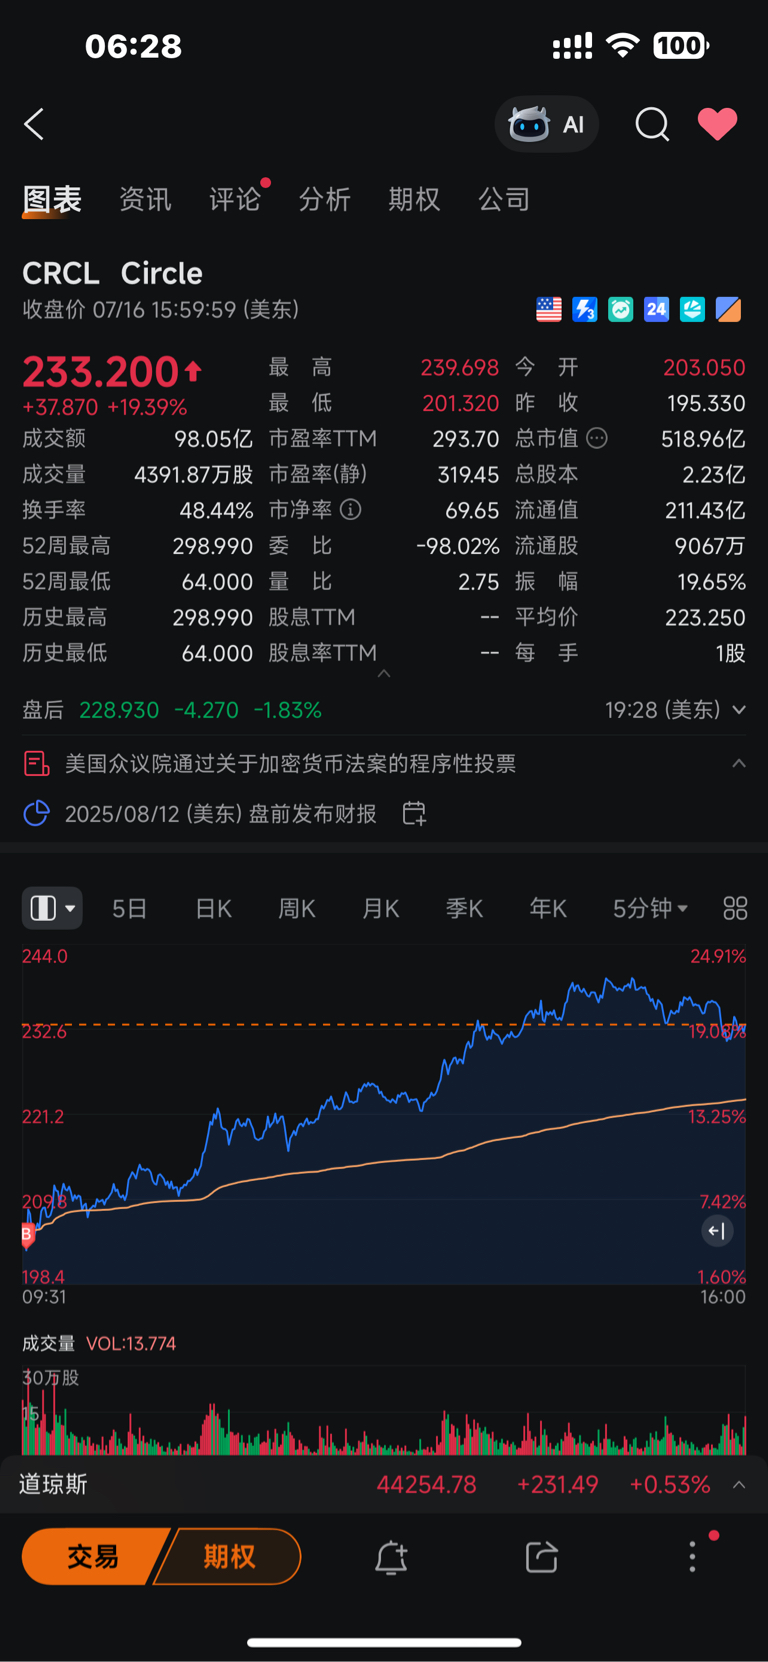Screen dimensions: 768x1662
Task: Open the chart layout dropdown
Action: (52, 908)
